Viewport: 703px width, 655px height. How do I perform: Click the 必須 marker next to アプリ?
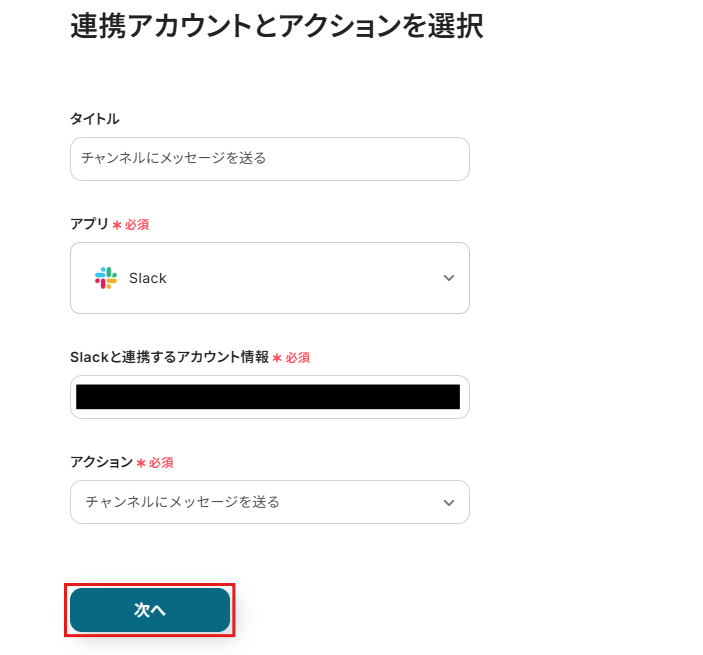click(137, 225)
